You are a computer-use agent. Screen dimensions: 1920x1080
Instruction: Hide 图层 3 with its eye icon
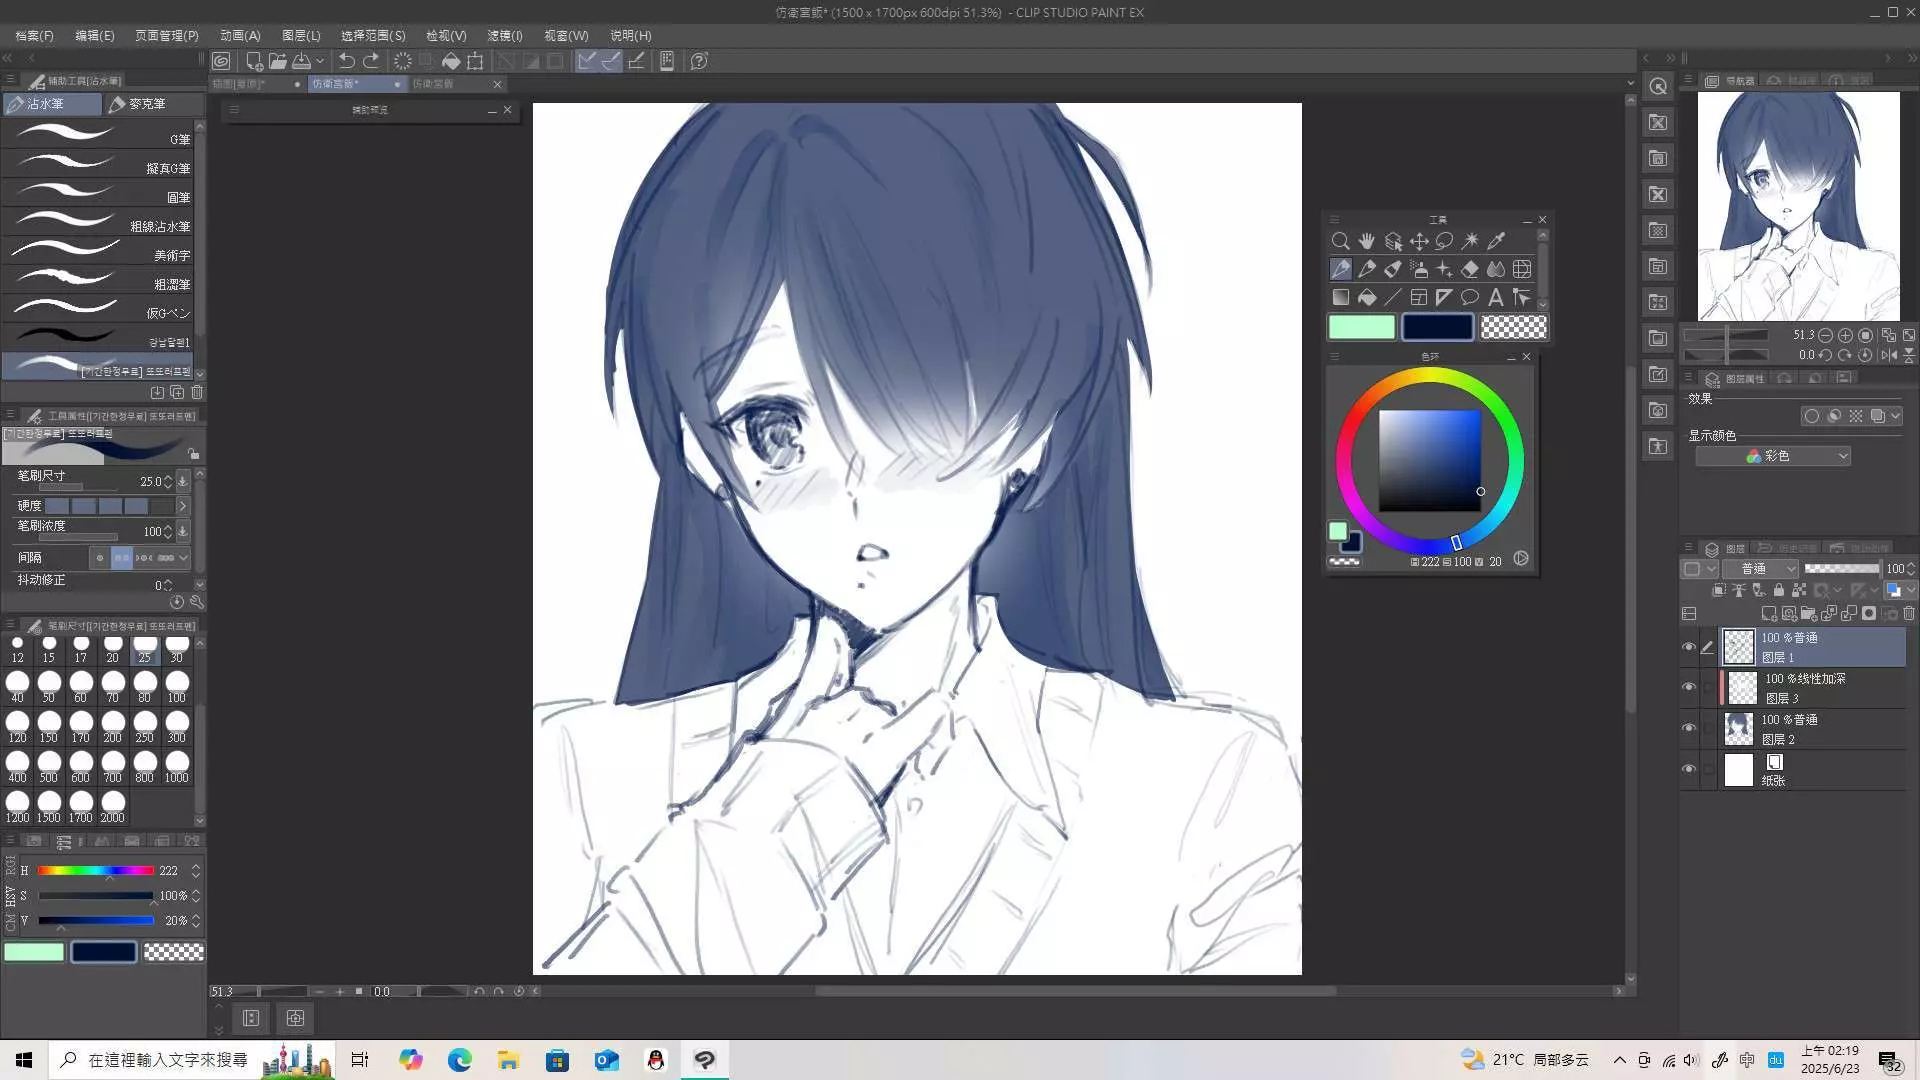click(x=1689, y=688)
